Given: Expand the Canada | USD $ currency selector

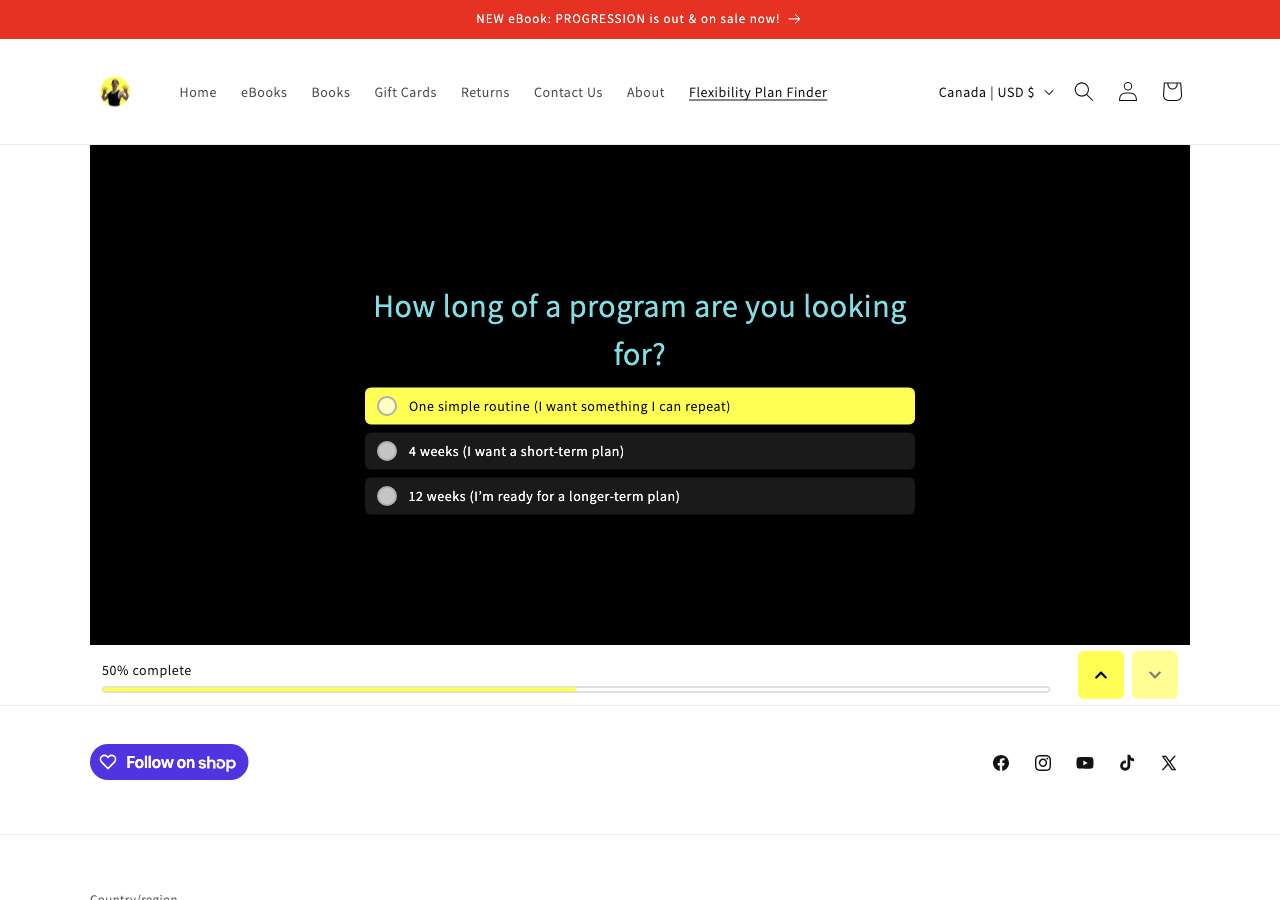Looking at the screenshot, I should click(996, 92).
